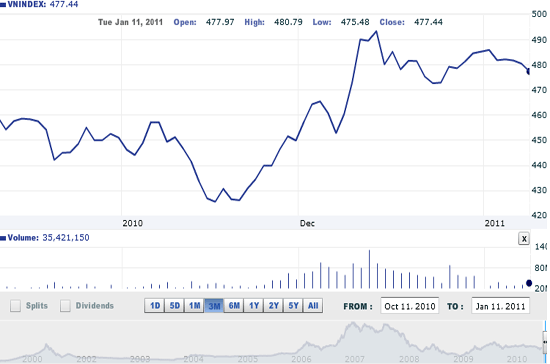Click the range slider handle on overview chart

point(545,342)
